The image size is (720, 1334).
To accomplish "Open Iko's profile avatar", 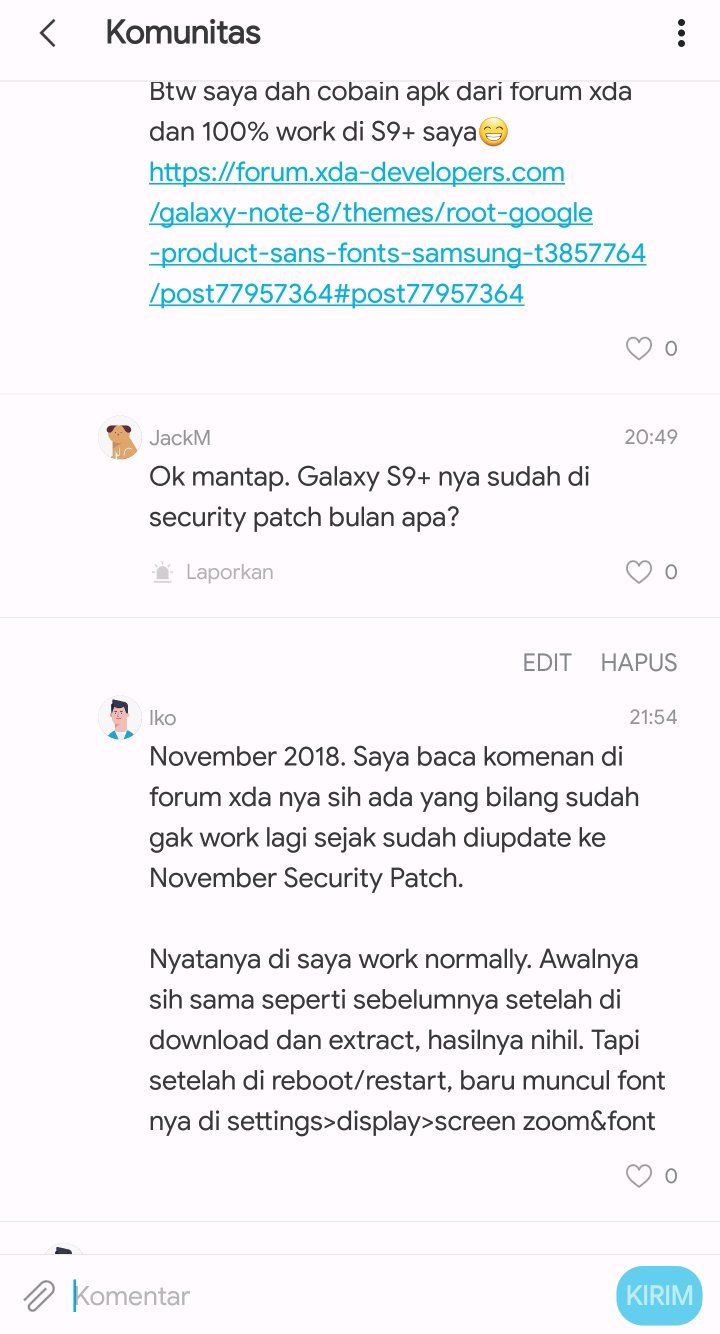I will 119,717.
